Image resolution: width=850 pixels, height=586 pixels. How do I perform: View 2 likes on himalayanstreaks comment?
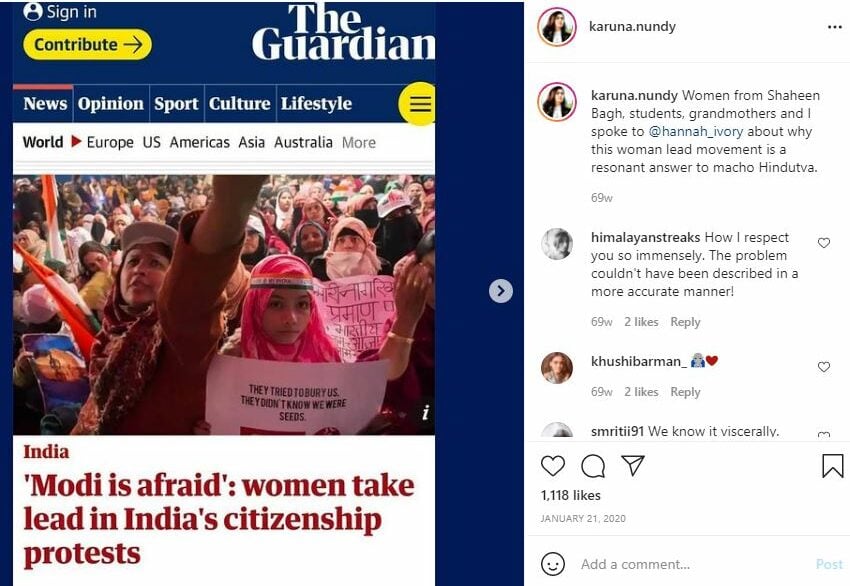pos(641,322)
